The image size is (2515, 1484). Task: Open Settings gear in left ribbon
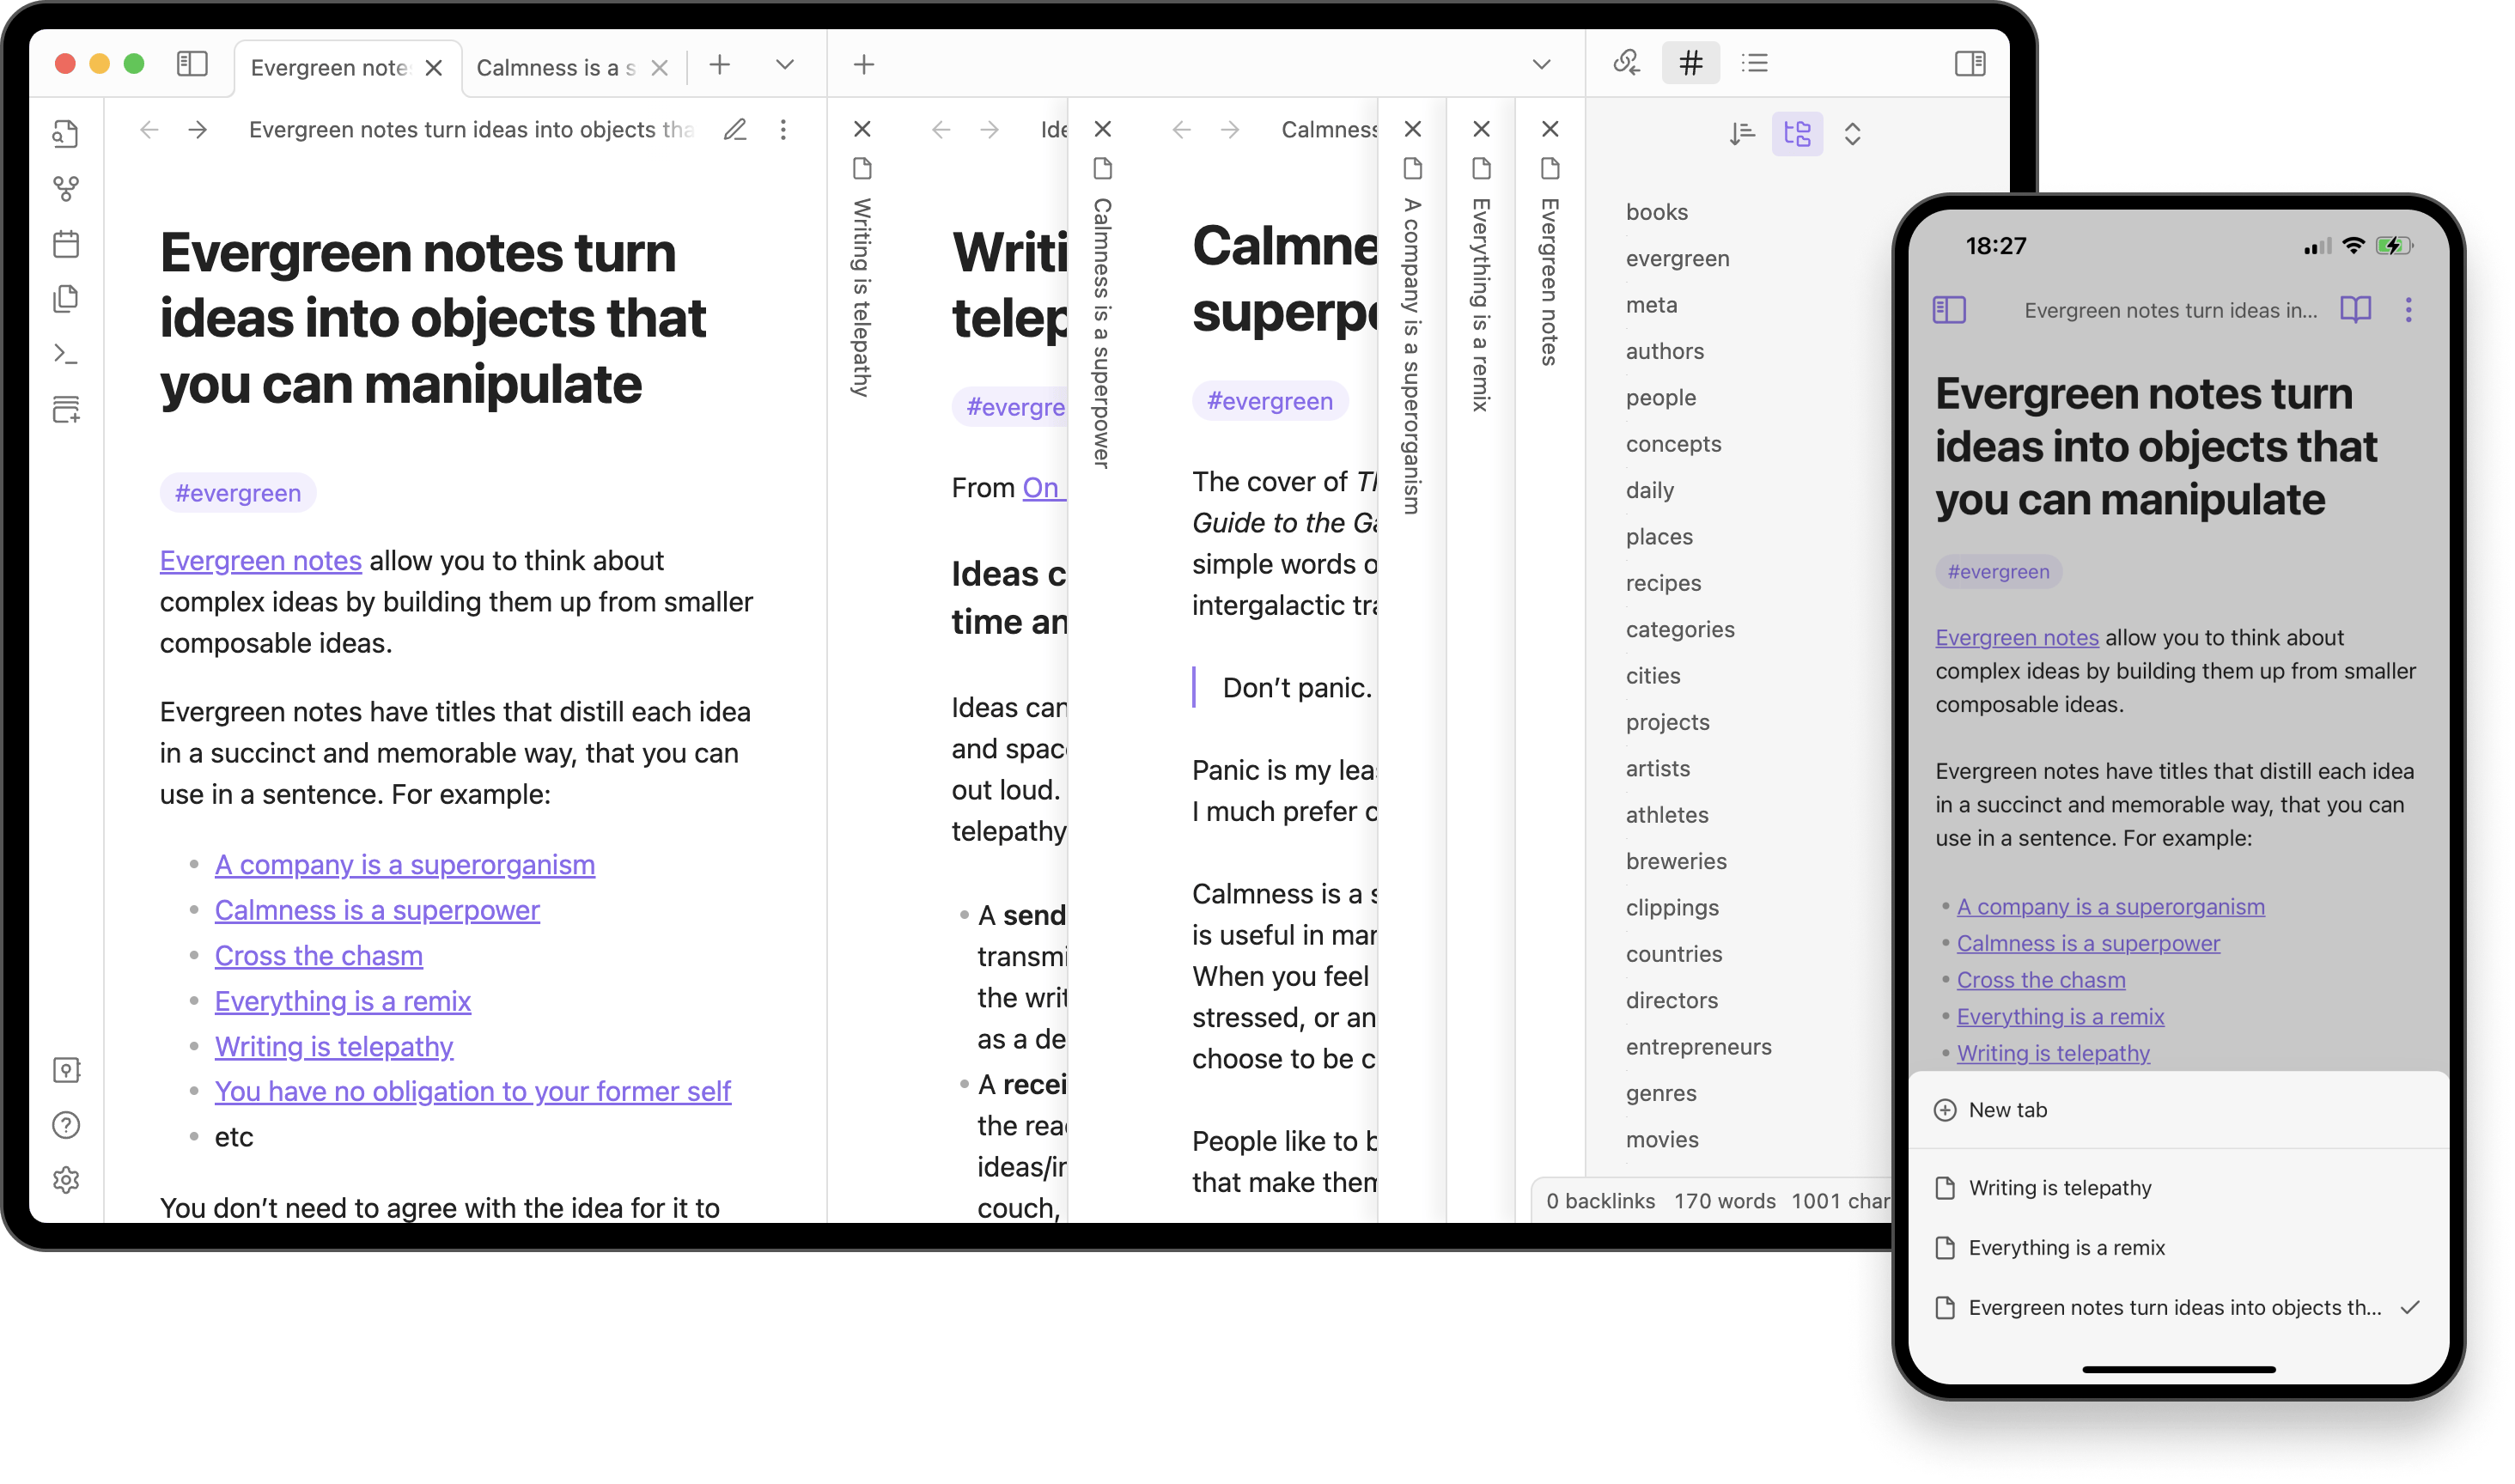tap(66, 1181)
